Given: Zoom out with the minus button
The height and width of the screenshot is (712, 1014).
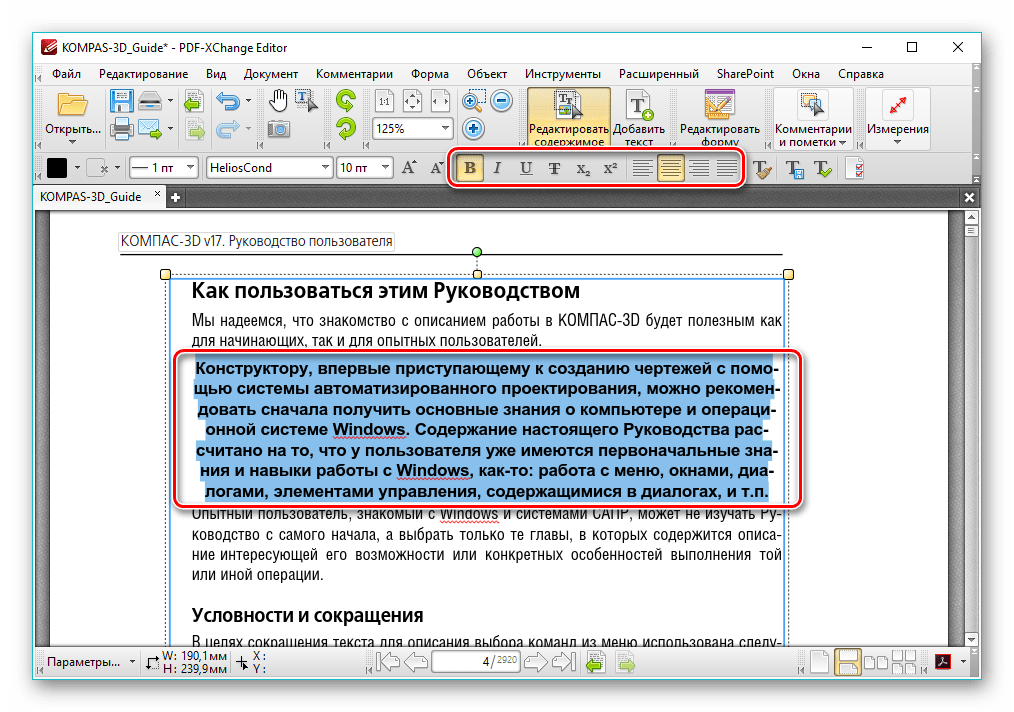Looking at the screenshot, I should click(502, 101).
